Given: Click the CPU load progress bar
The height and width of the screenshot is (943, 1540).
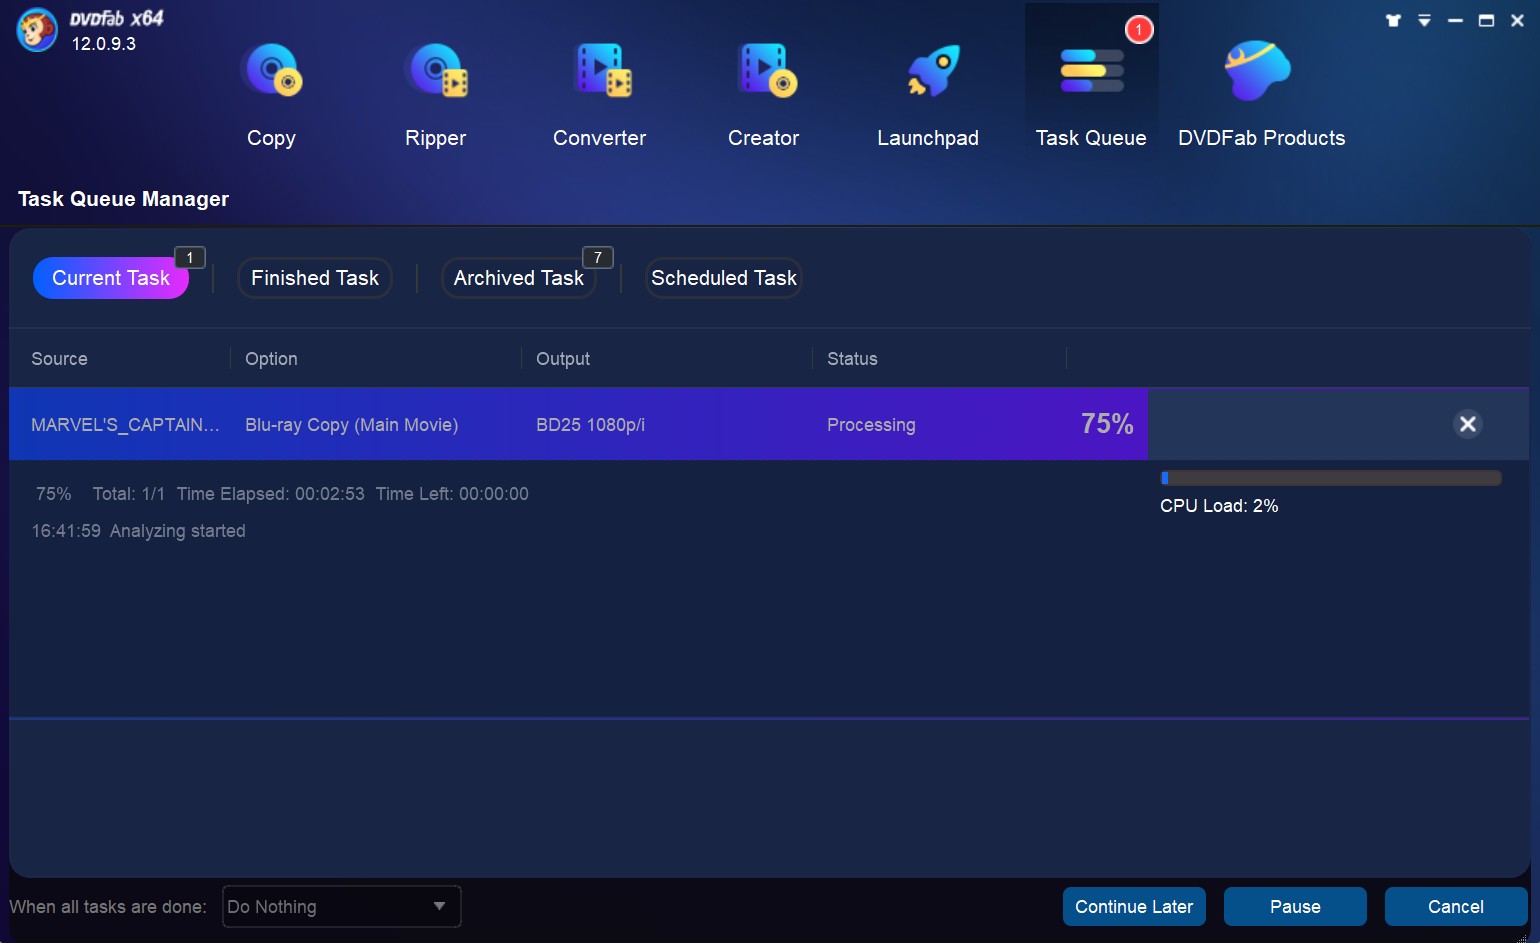Looking at the screenshot, I should pos(1330,478).
